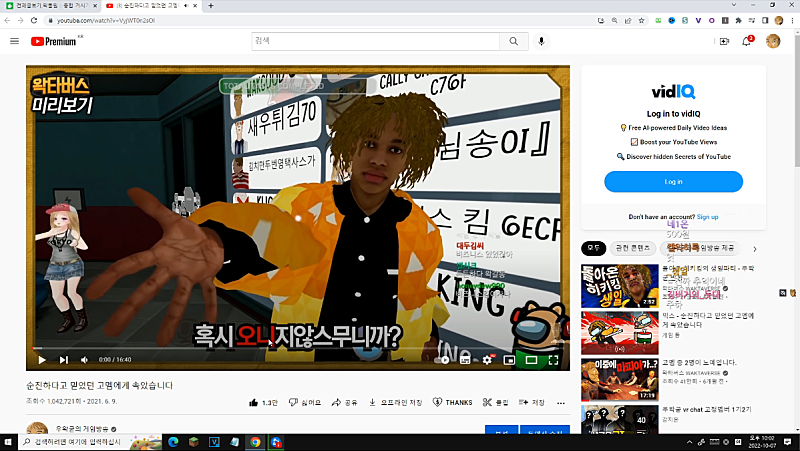Open the YouTube hamburger guide menu
800x451 pixels.
(14, 41)
